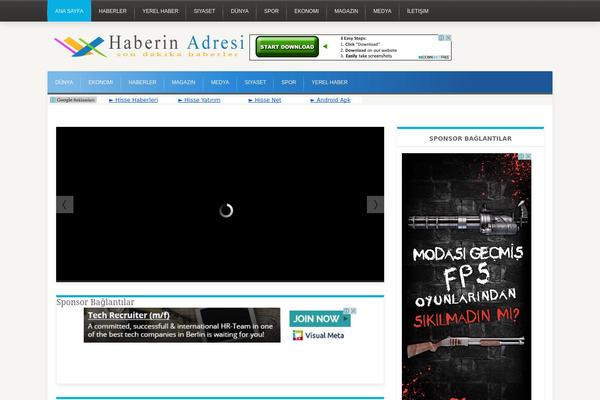Open MEDYA in the top dark menu

point(382,11)
